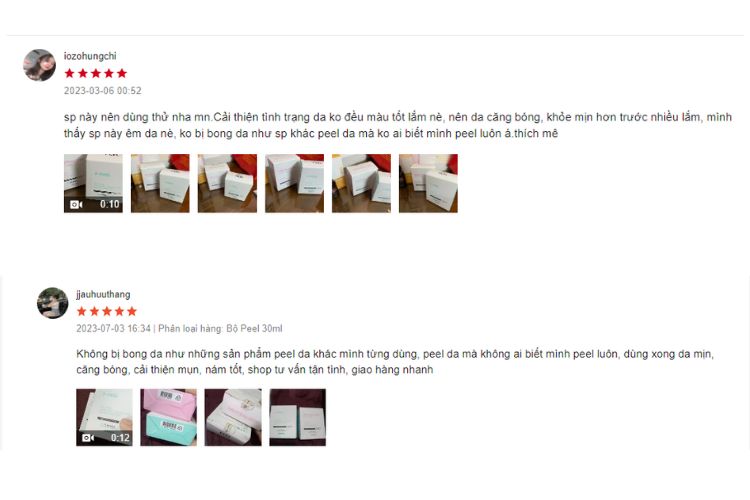
Task: Open fourth photo in iozohungchi's review
Action: [294, 183]
